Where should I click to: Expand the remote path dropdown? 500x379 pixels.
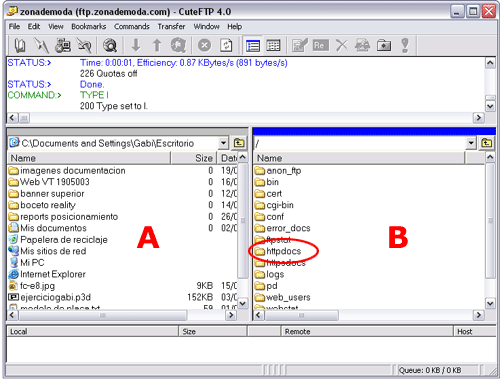[x=471, y=143]
